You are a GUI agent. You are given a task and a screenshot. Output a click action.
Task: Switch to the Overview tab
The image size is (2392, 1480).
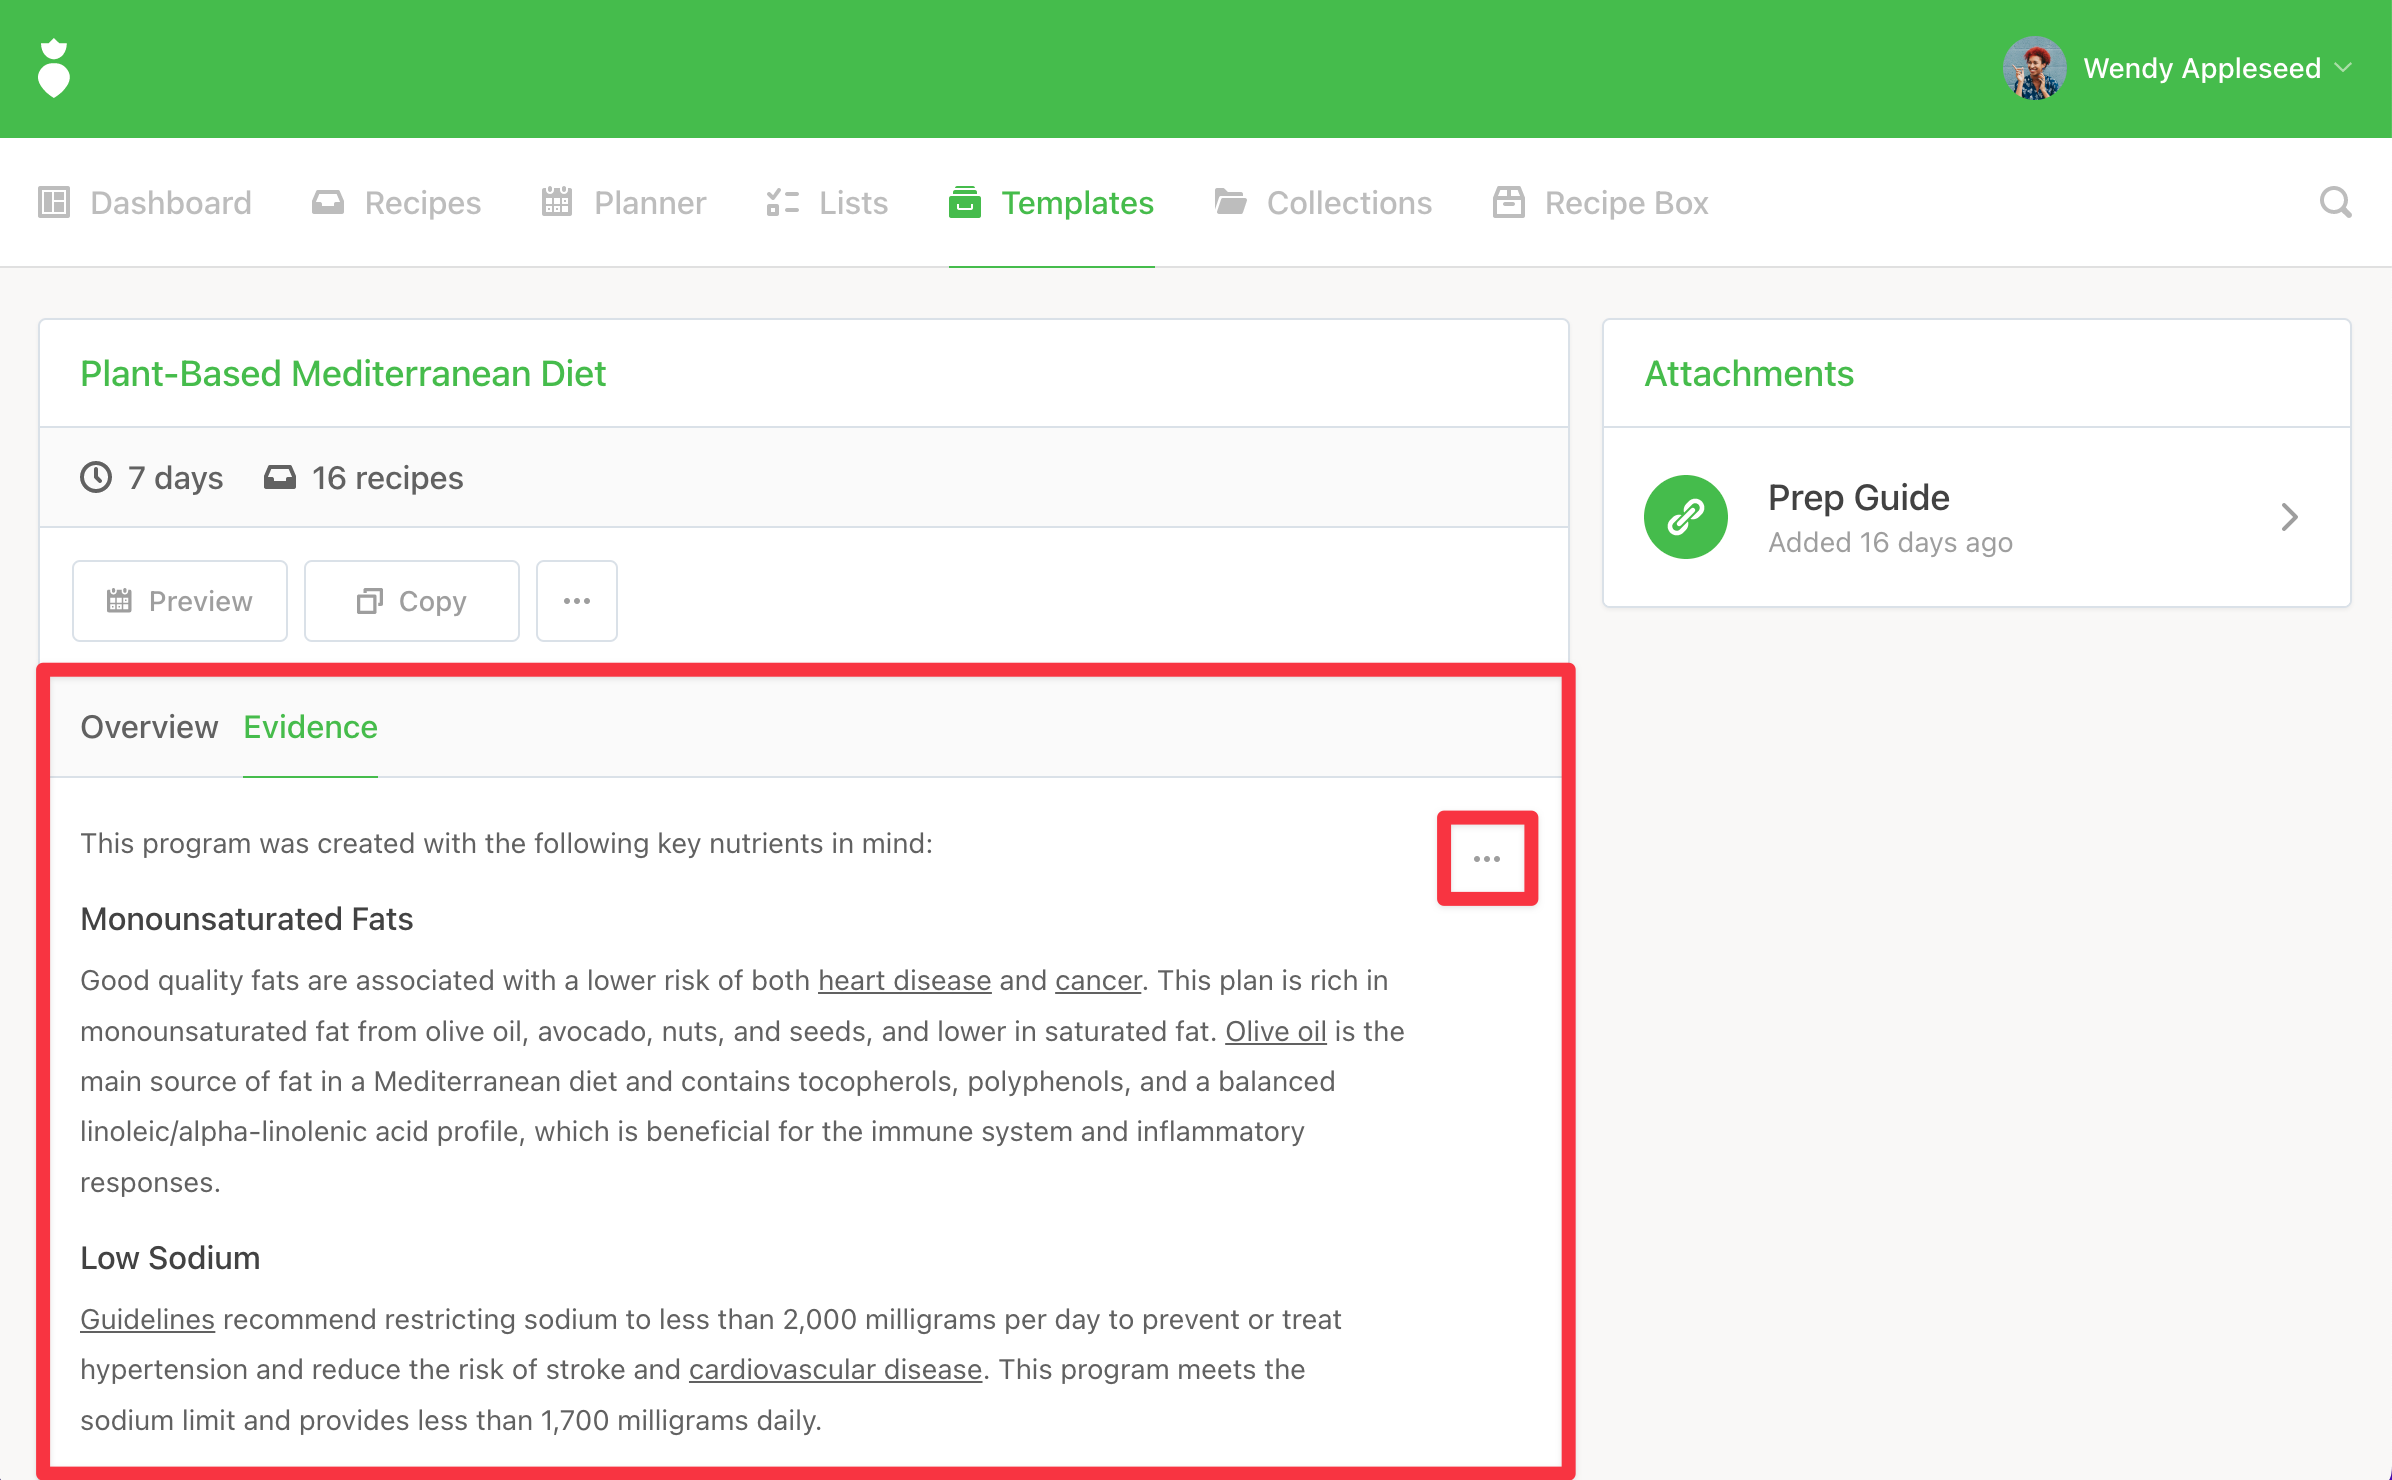[x=149, y=727]
